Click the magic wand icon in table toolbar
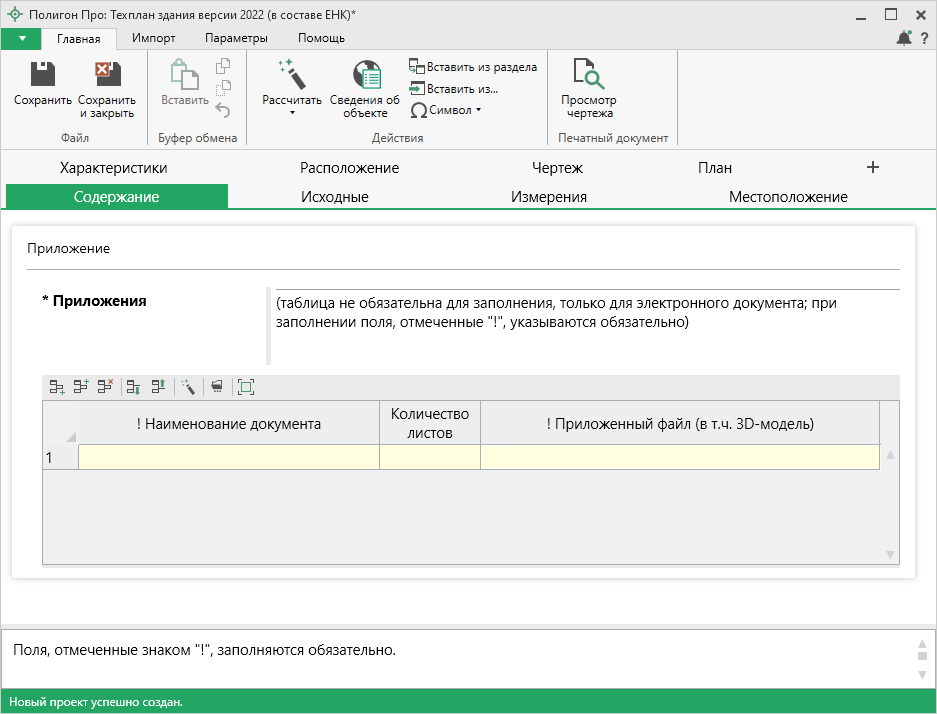The height and width of the screenshot is (714, 937). (x=188, y=386)
